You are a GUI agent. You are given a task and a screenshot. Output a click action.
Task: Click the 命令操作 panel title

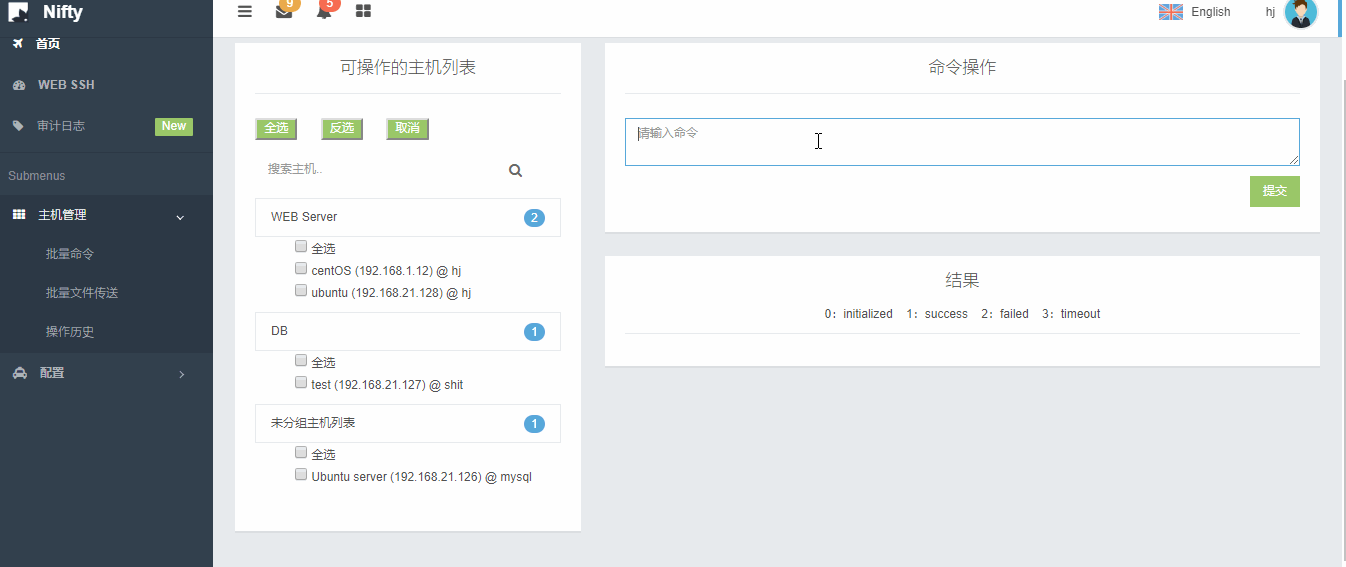pos(962,68)
